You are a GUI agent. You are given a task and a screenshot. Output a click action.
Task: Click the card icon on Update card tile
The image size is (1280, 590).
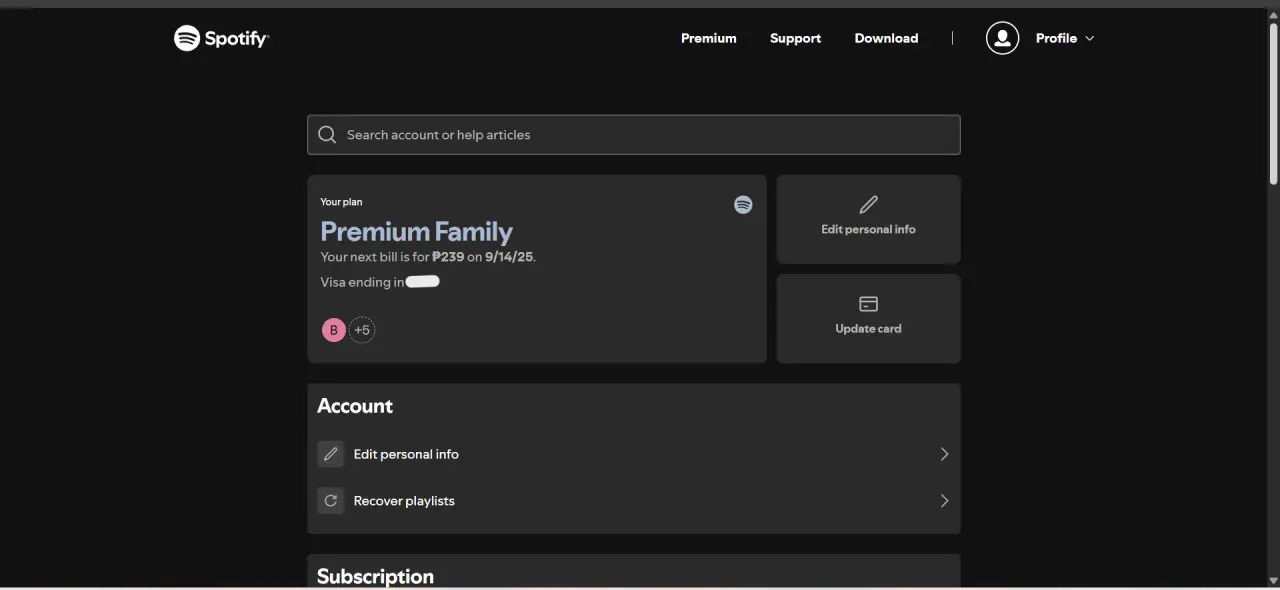[868, 303]
